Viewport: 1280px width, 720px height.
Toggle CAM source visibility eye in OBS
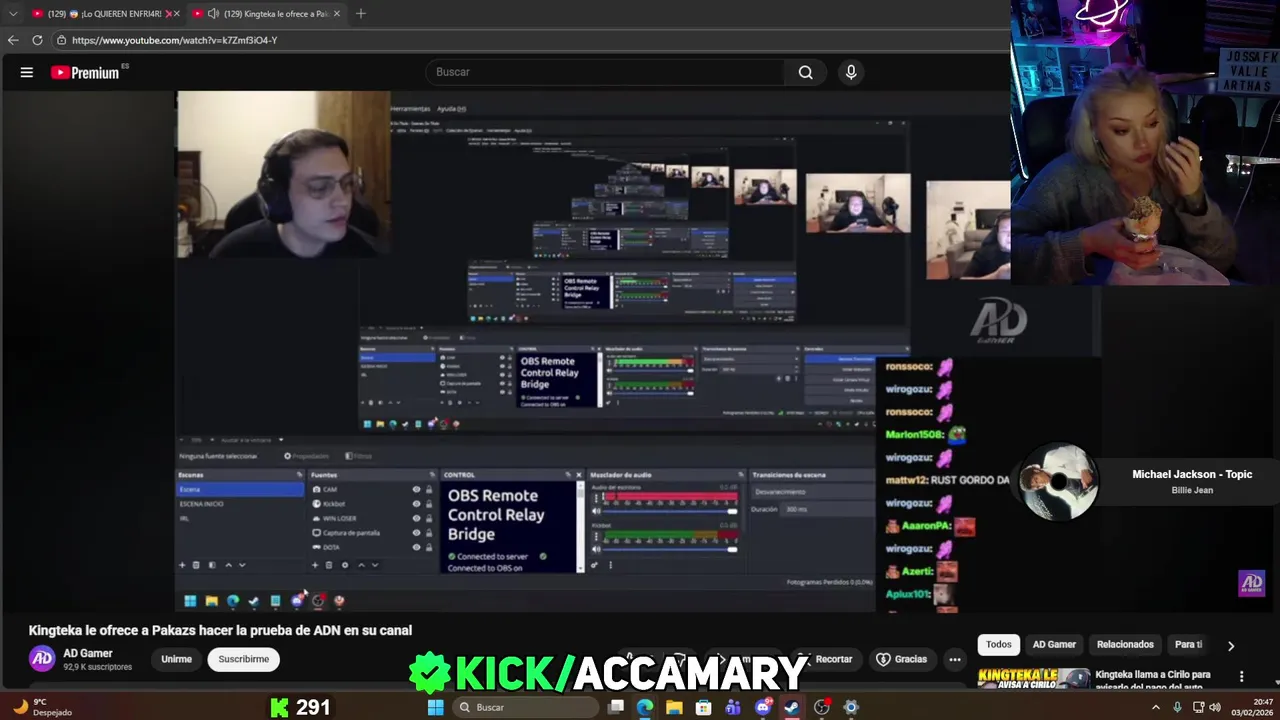coord(416,489)
